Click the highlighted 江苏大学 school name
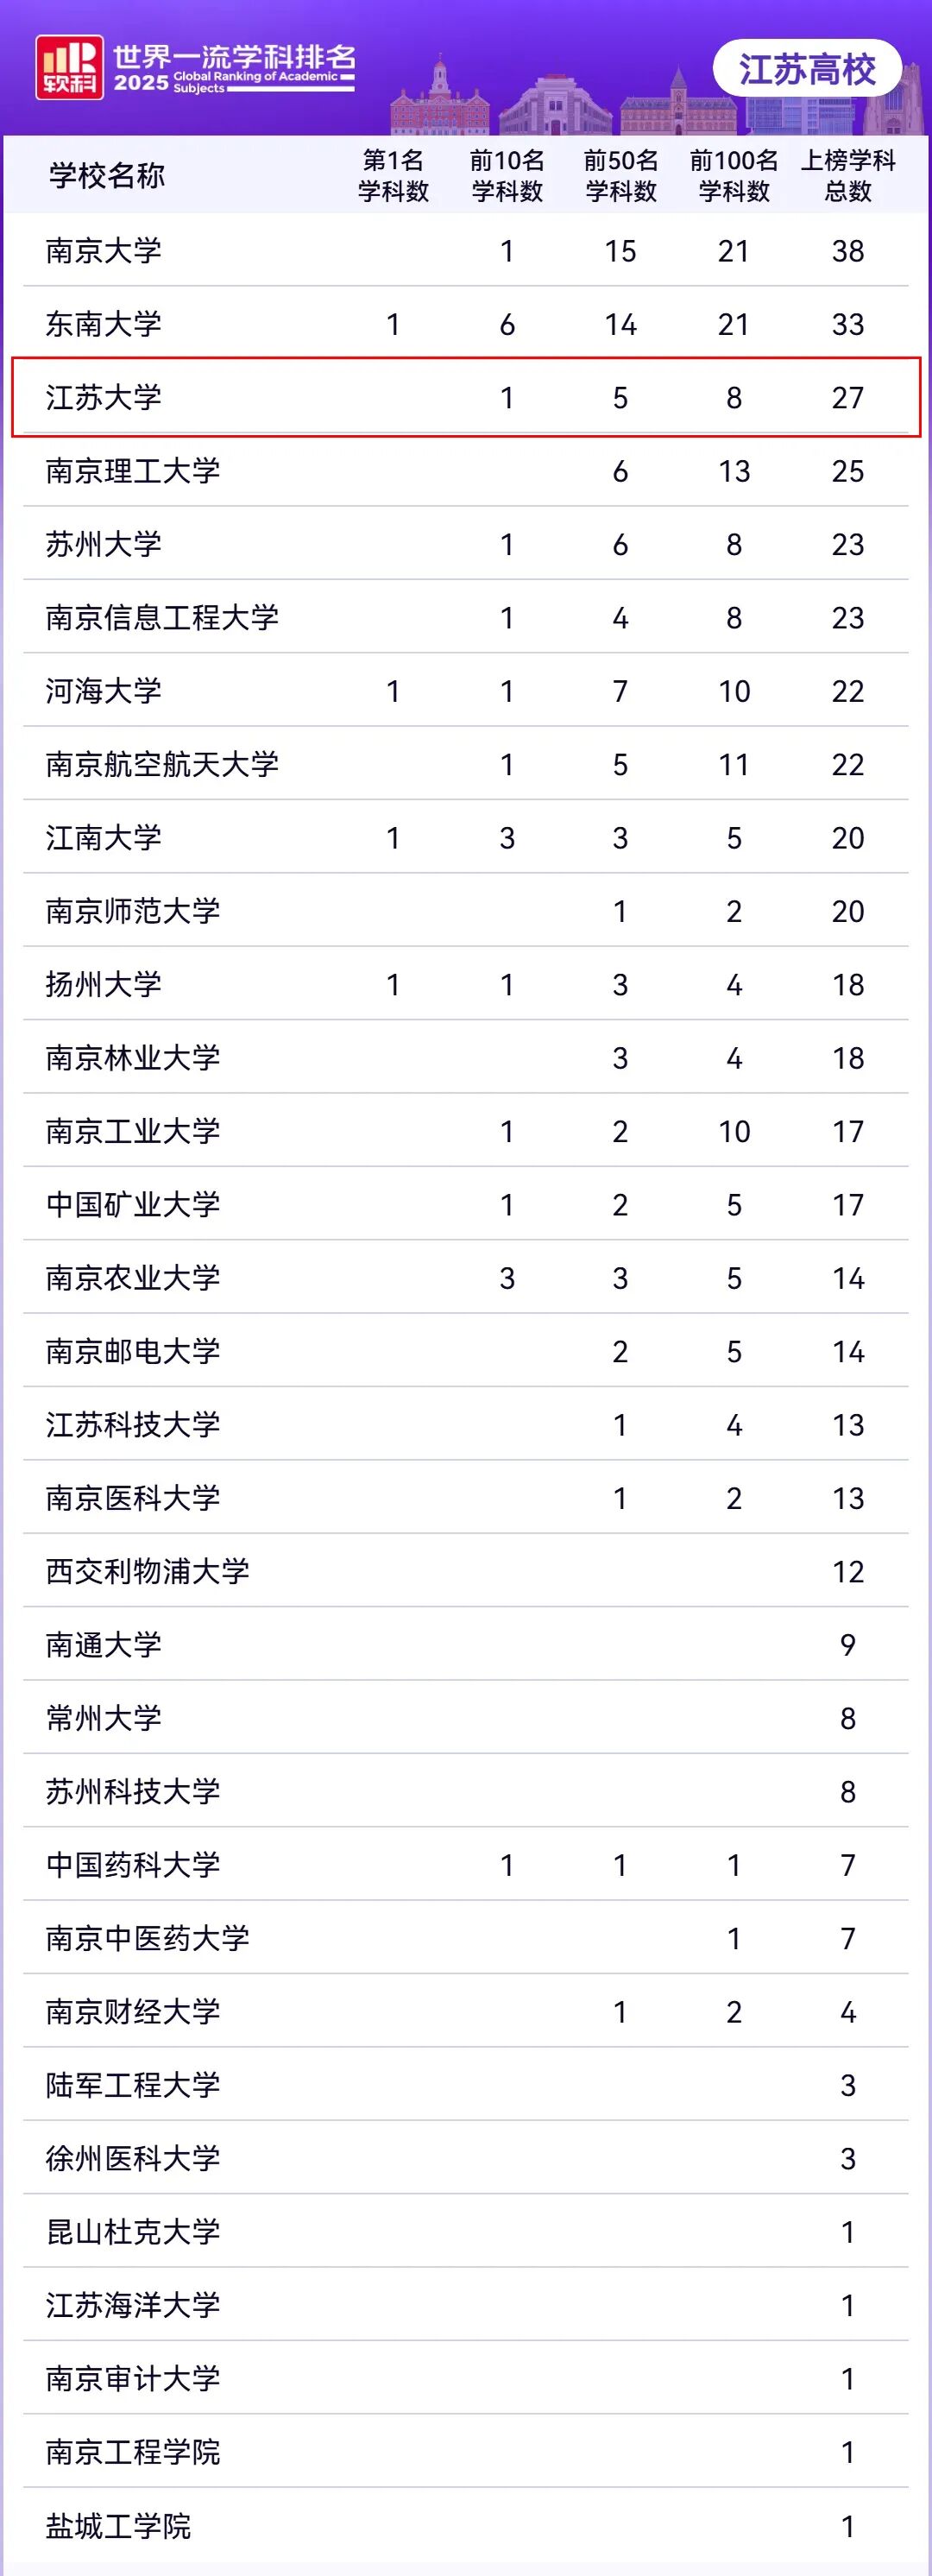The width and height of the screenshot is (932, 2576). tap(104, 397)
